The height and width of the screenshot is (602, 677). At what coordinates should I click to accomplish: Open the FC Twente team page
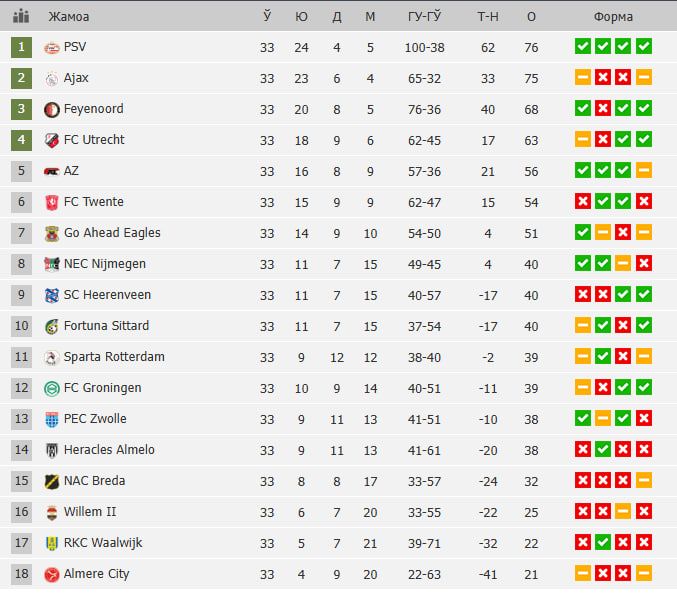[x=94, y=202]
